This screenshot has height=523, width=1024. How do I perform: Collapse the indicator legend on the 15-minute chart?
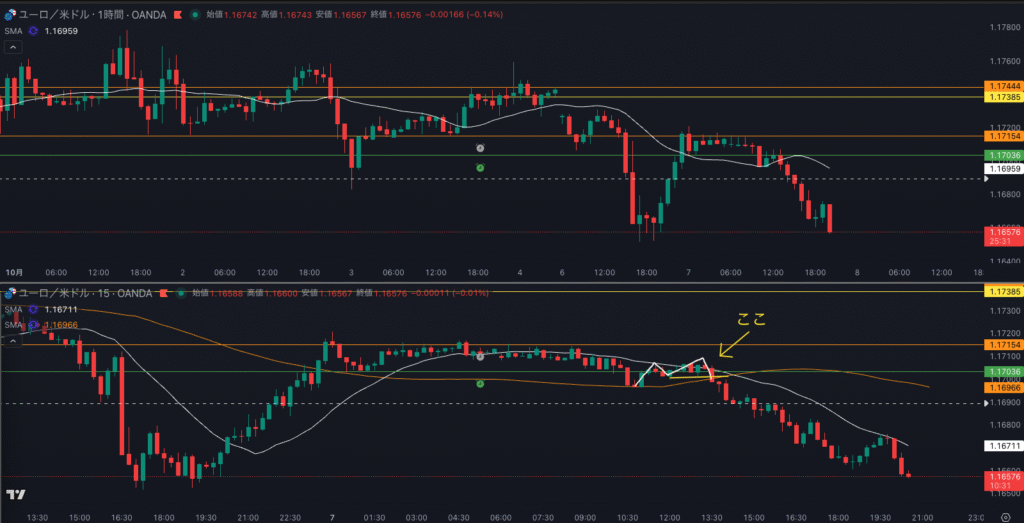tap(12, 340)
